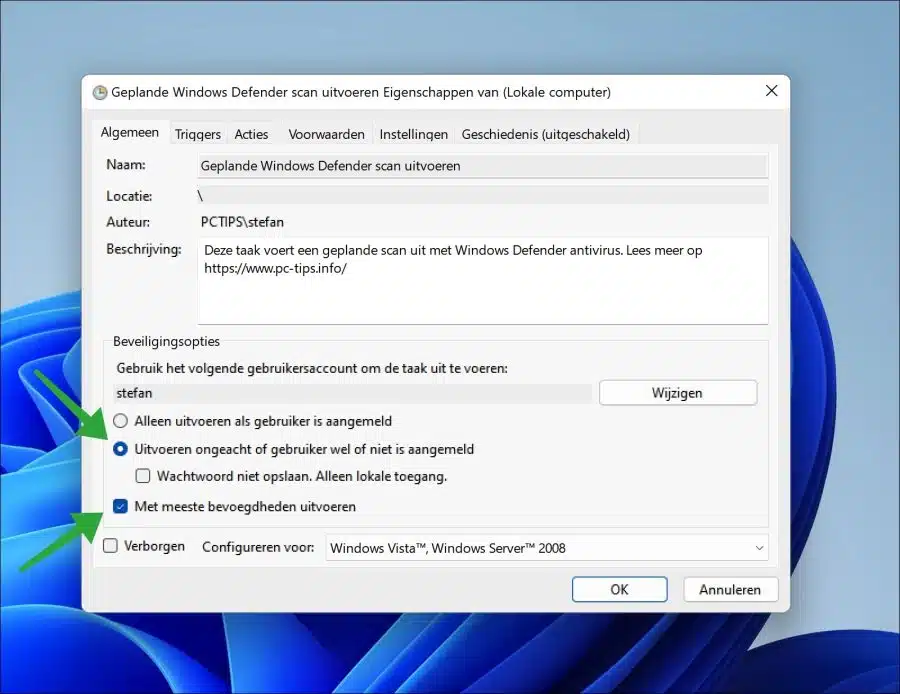Close the properties dialog with X
Screen dimensions: 900x694
[x=771, y=91]
